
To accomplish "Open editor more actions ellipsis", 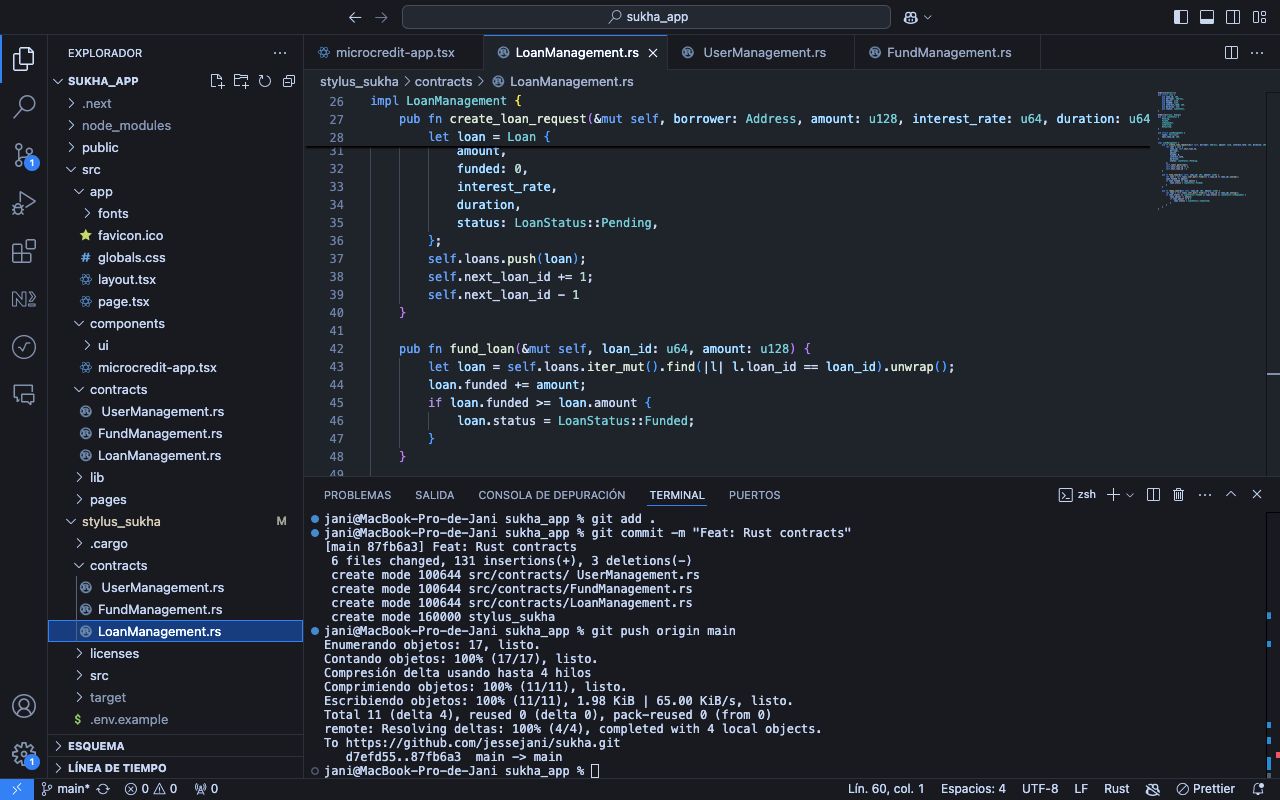I will pos(1257,52).
